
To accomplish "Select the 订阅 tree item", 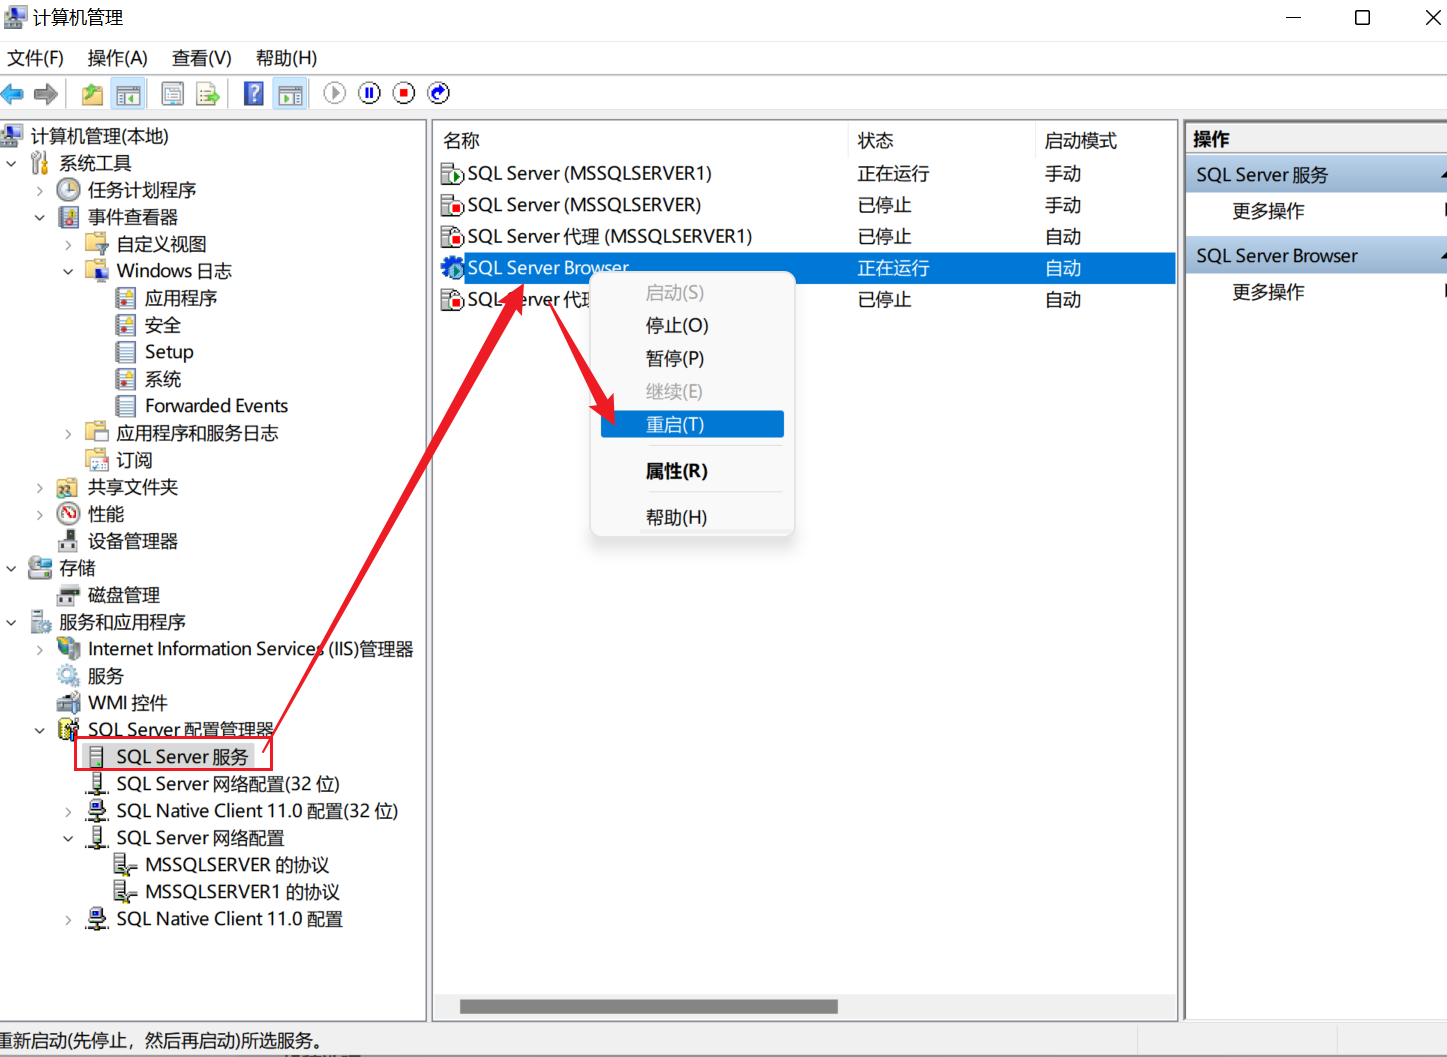I will click(x=134, y=460).
